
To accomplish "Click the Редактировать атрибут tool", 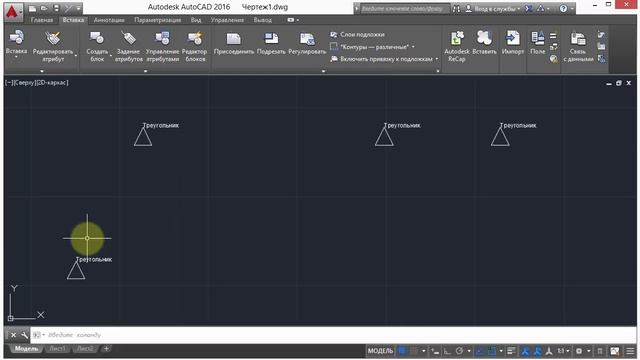I will [53, 47].
